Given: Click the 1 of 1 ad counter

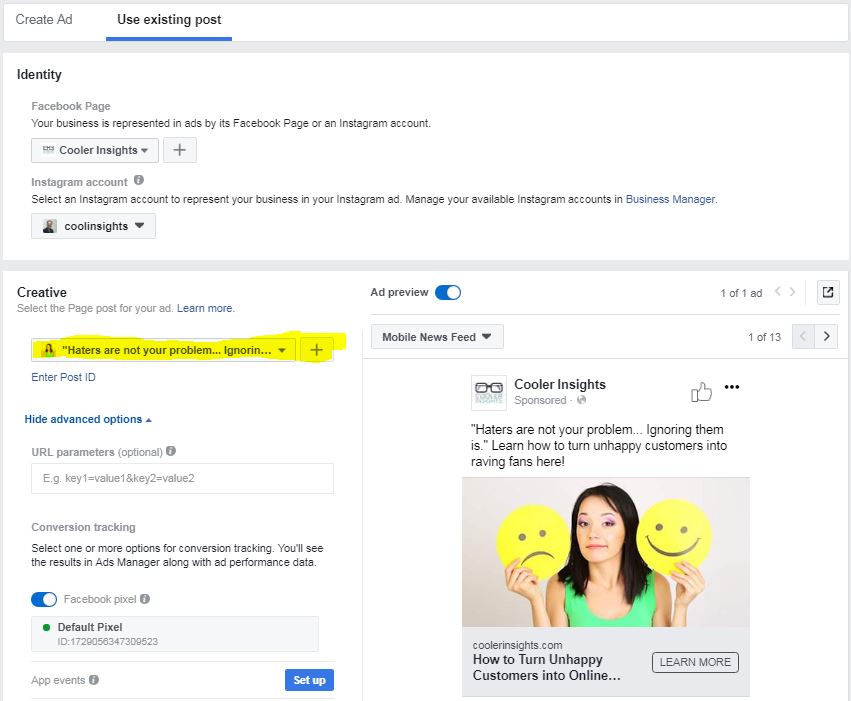Looking at the screenshot, I should tap(741, 293).
